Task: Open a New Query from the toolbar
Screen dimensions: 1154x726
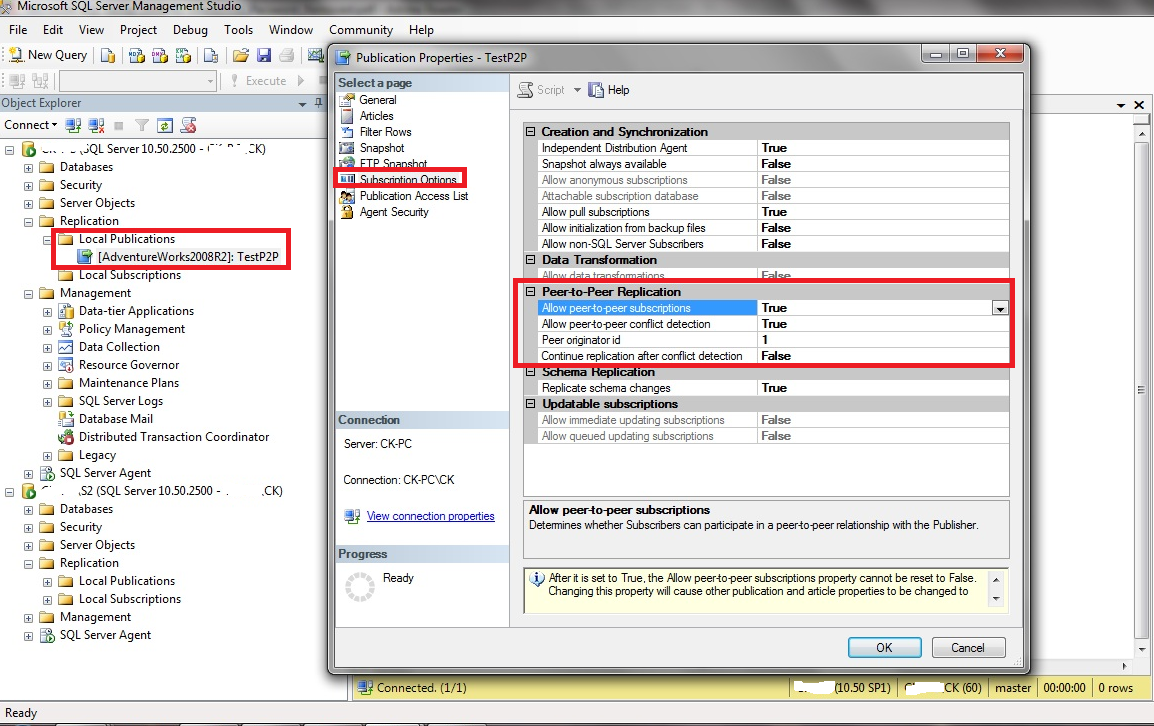Action: click(x=47, y=55)
